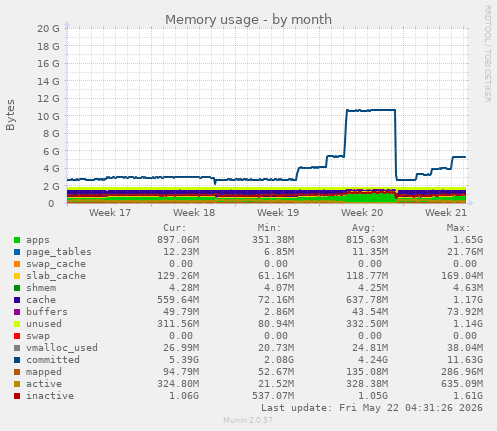The height and width of the screenshot is (431, 497).
Task: Click the committed navy legend swatch
Action: click(x=17, y=360)
